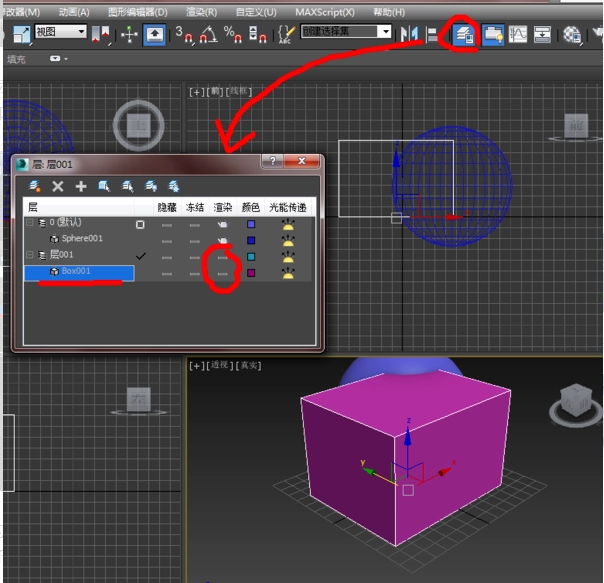This screenshot has height=583, width=604.
Task: Toggle freeze for layer 层001
Action: point(195,257)
